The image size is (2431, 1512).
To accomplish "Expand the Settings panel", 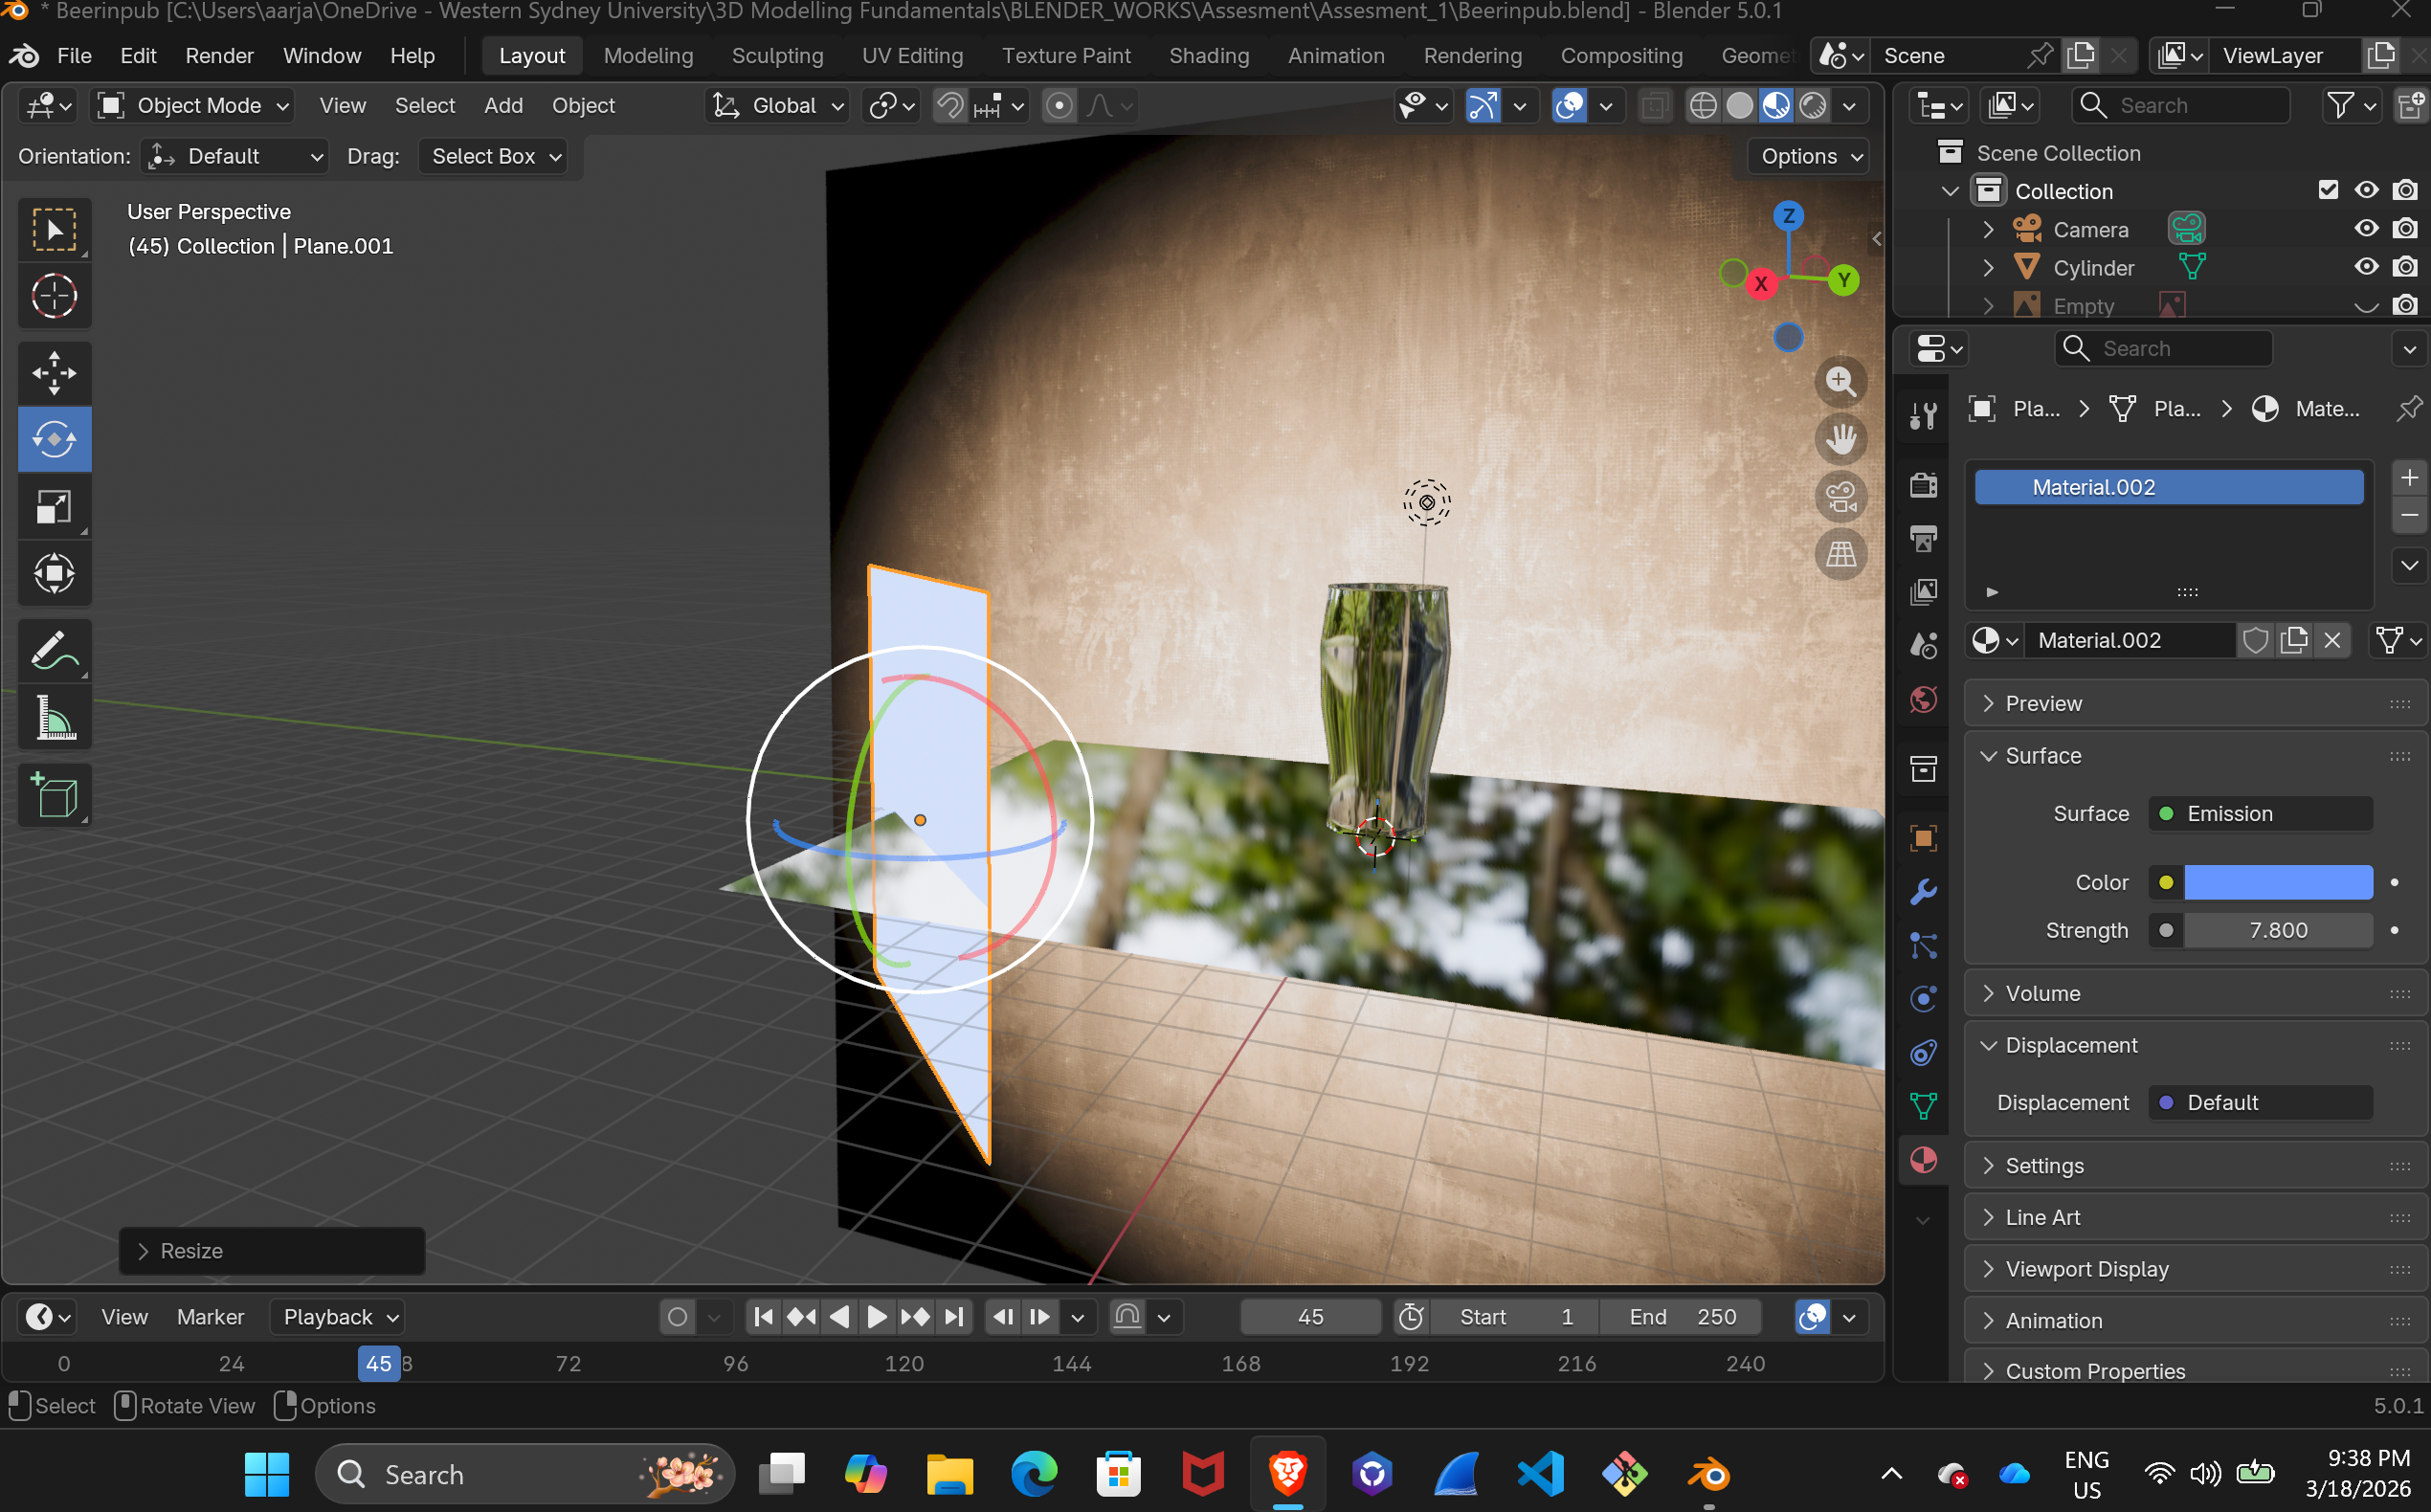I will click(x=2043, y=1166).
